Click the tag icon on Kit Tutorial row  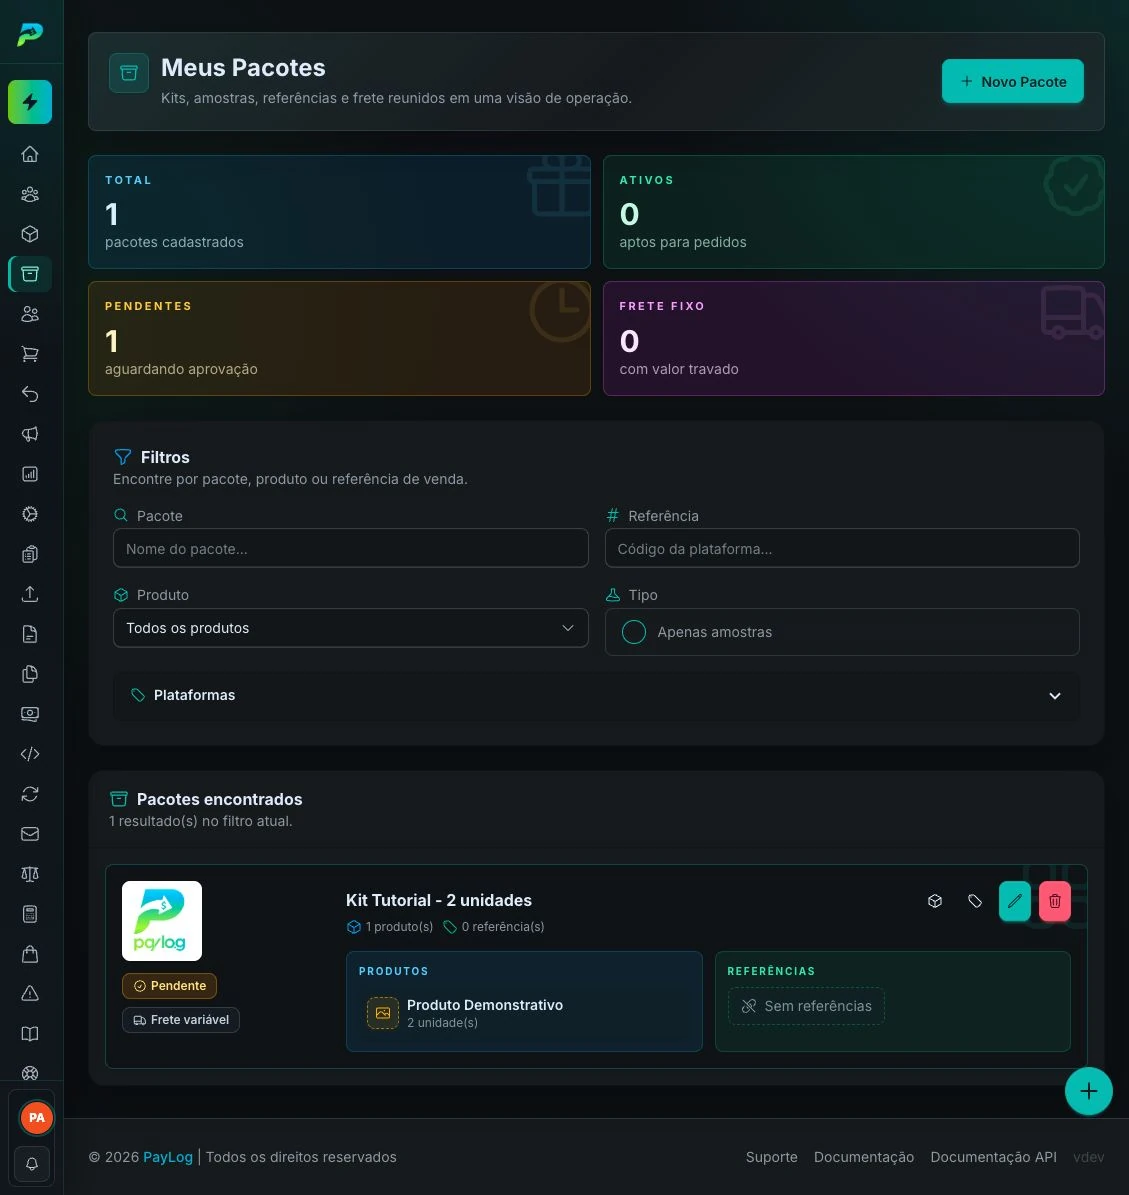click(974, 901)
